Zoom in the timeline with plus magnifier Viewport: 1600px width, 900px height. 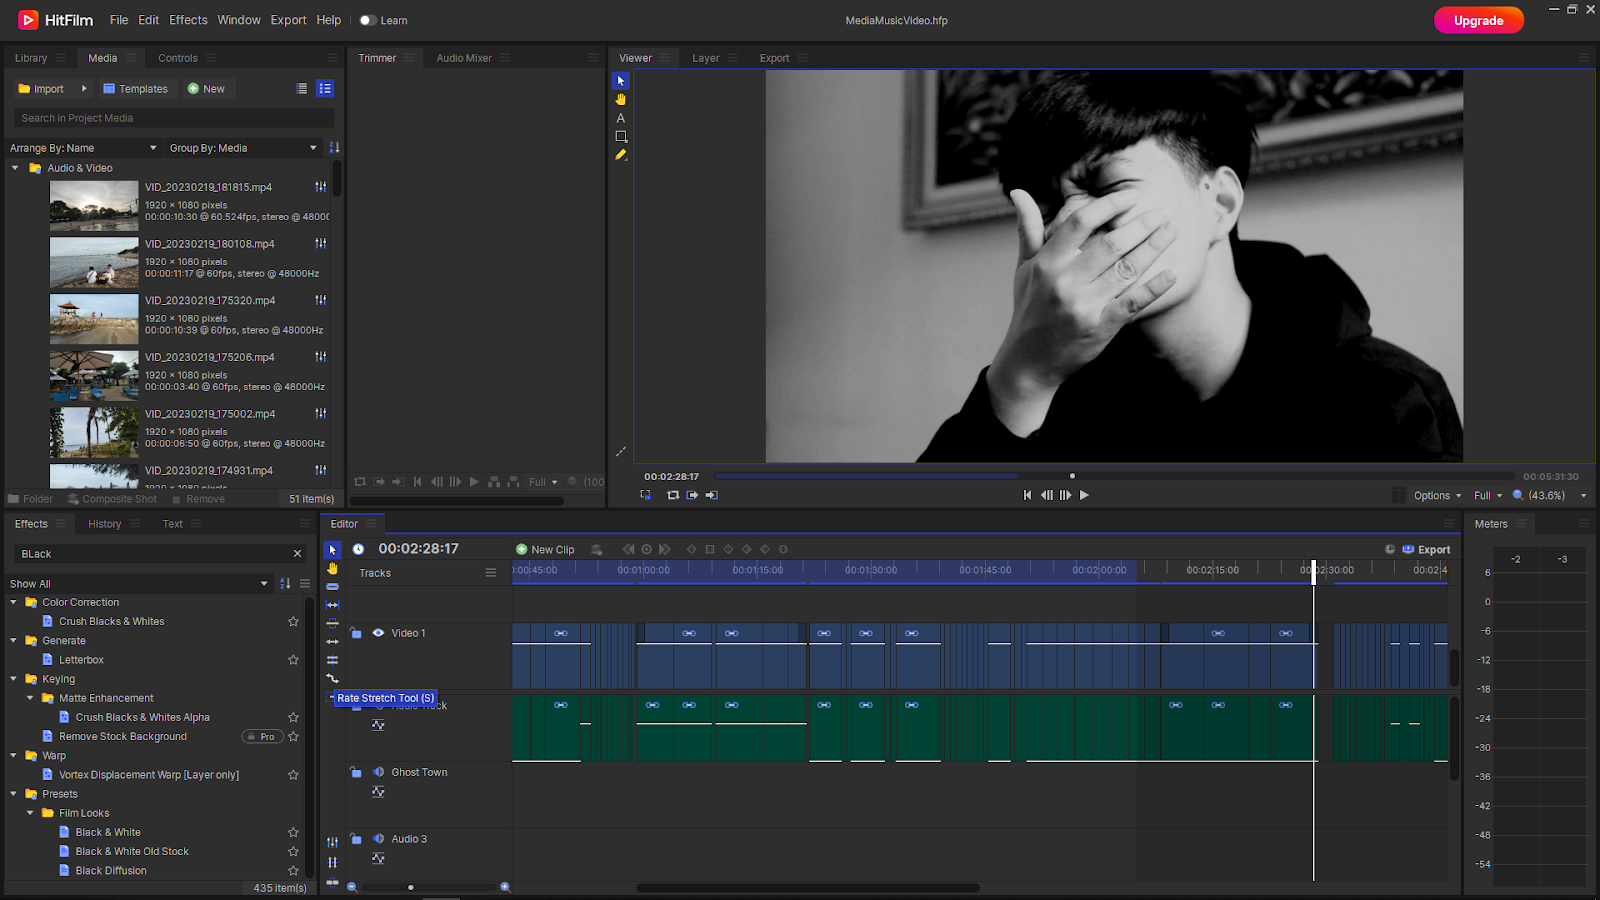[505, 887]
